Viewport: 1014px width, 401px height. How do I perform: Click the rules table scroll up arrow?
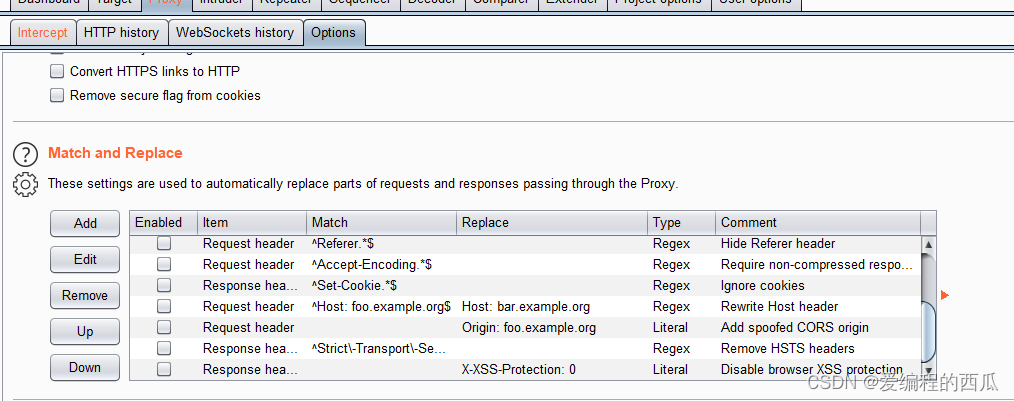pos(928,244)
